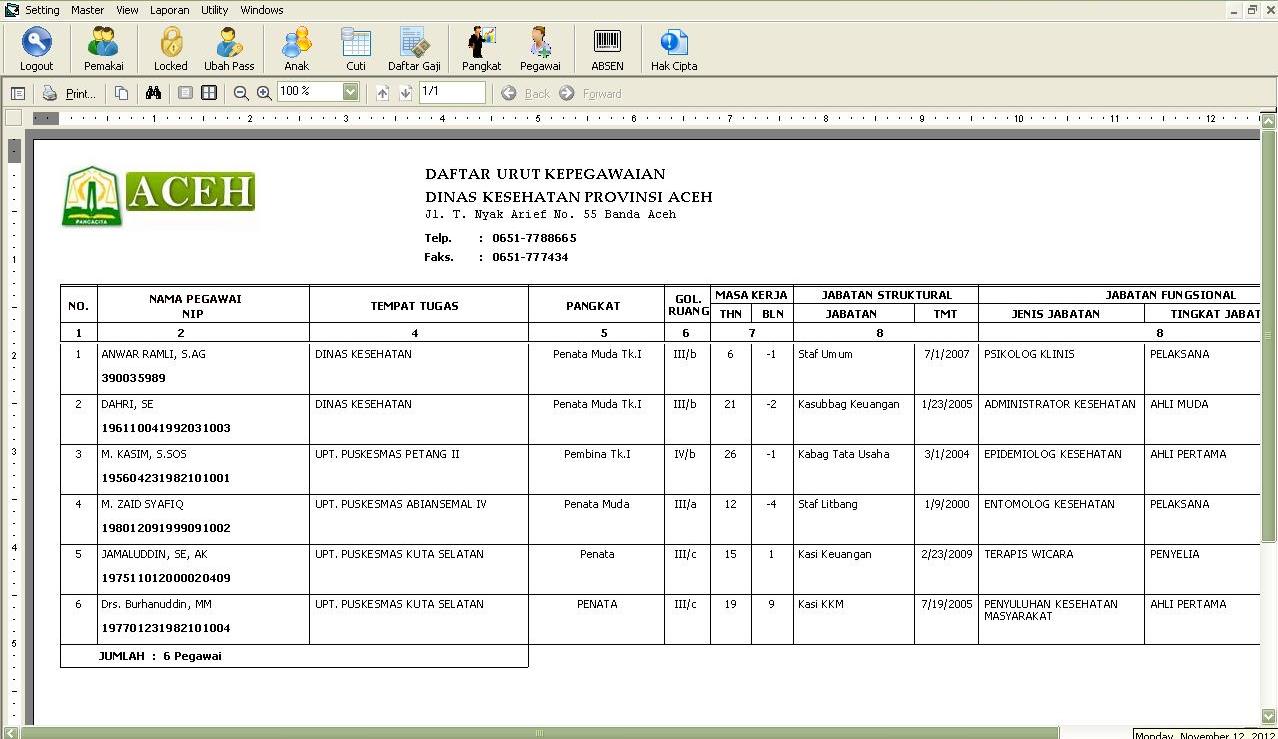Image resolution: width=1278 pixels, height=739 pixels.
Task: Click the name Drs. Burhanuddin, MM
Action: 158,604
